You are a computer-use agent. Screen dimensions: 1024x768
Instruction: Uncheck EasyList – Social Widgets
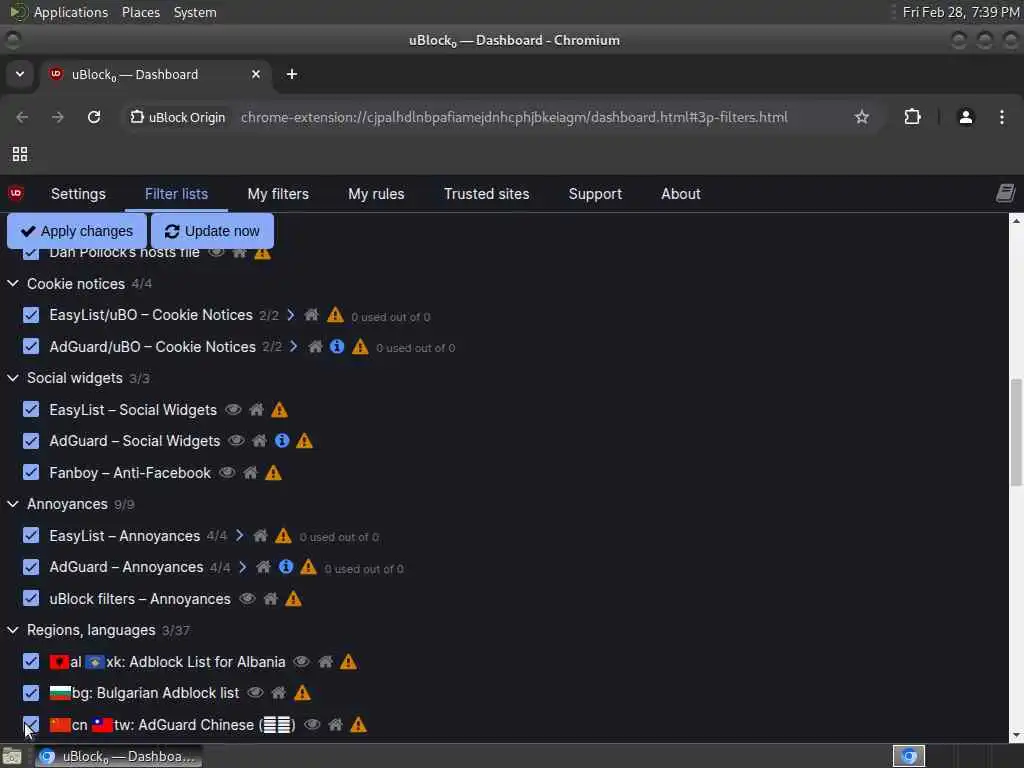tap(31, 409)
